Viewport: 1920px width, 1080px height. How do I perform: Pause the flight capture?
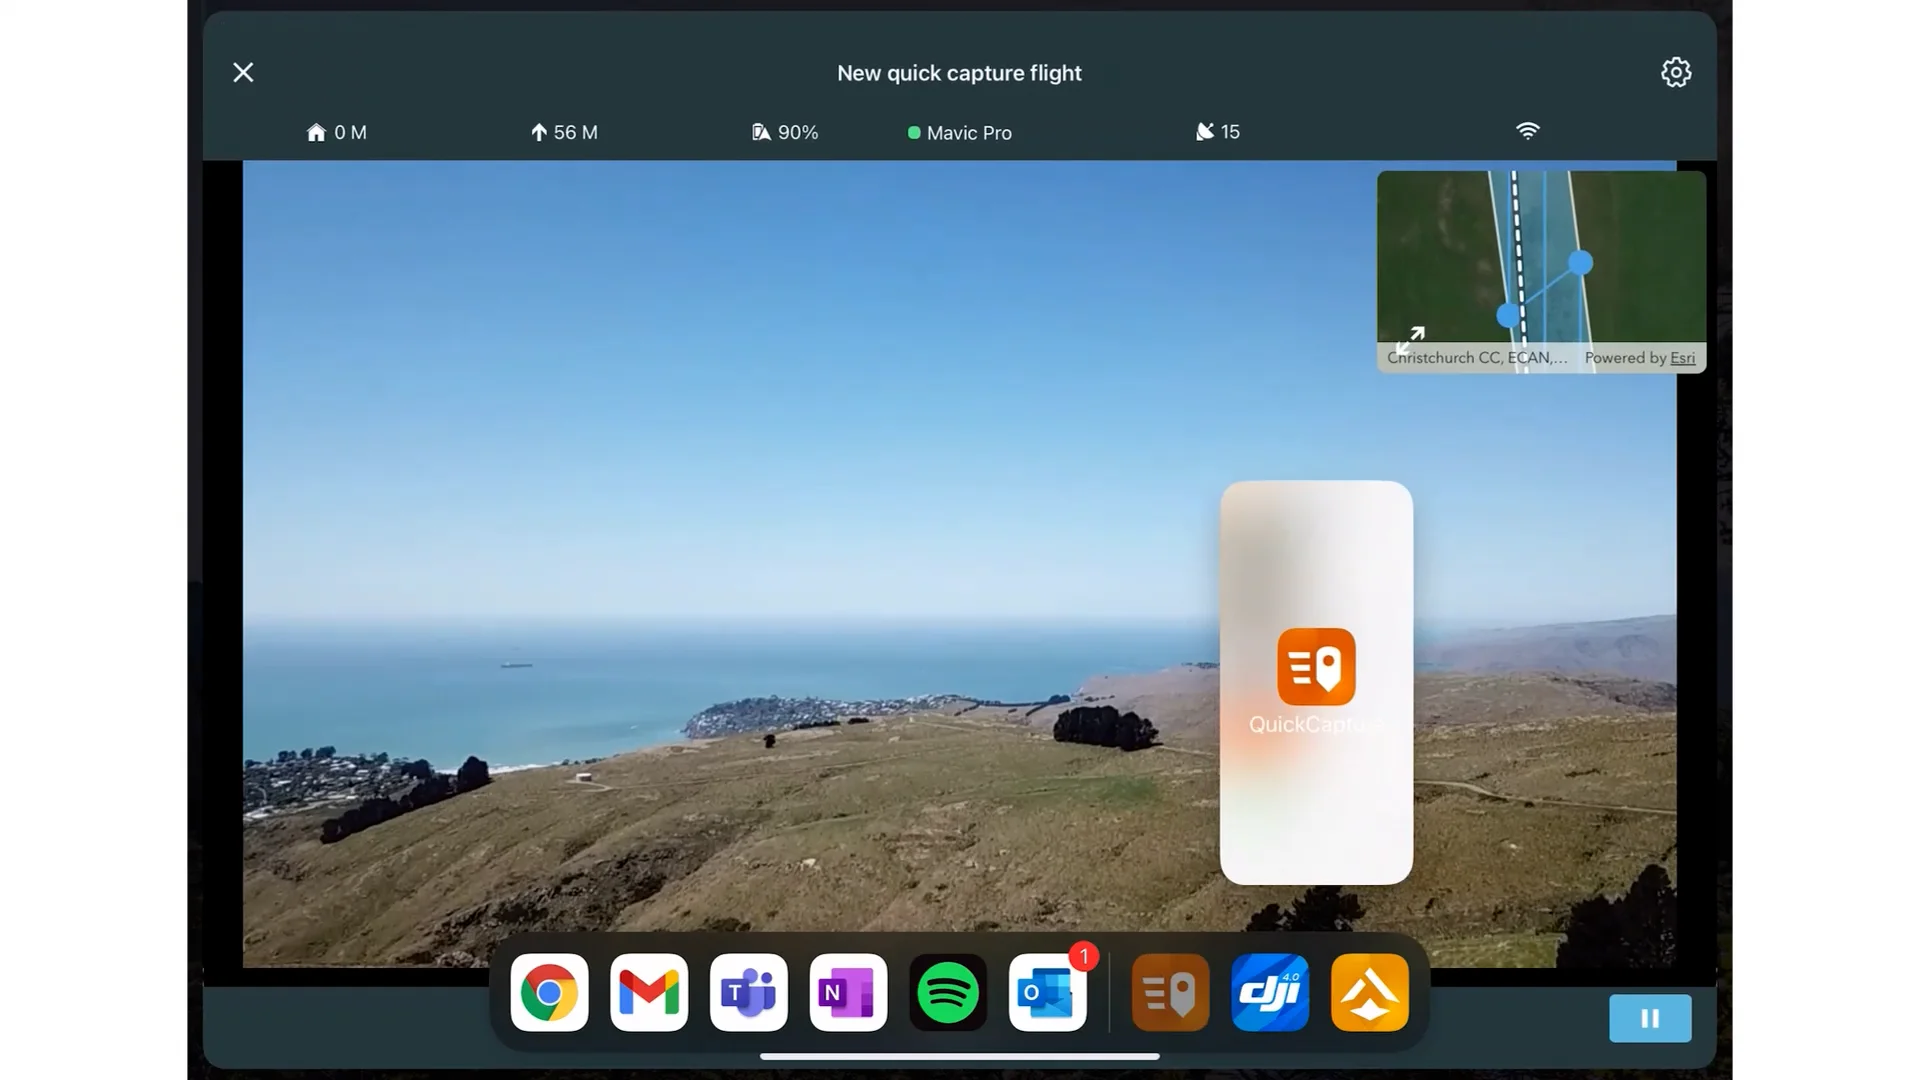pos(1650,1018)
